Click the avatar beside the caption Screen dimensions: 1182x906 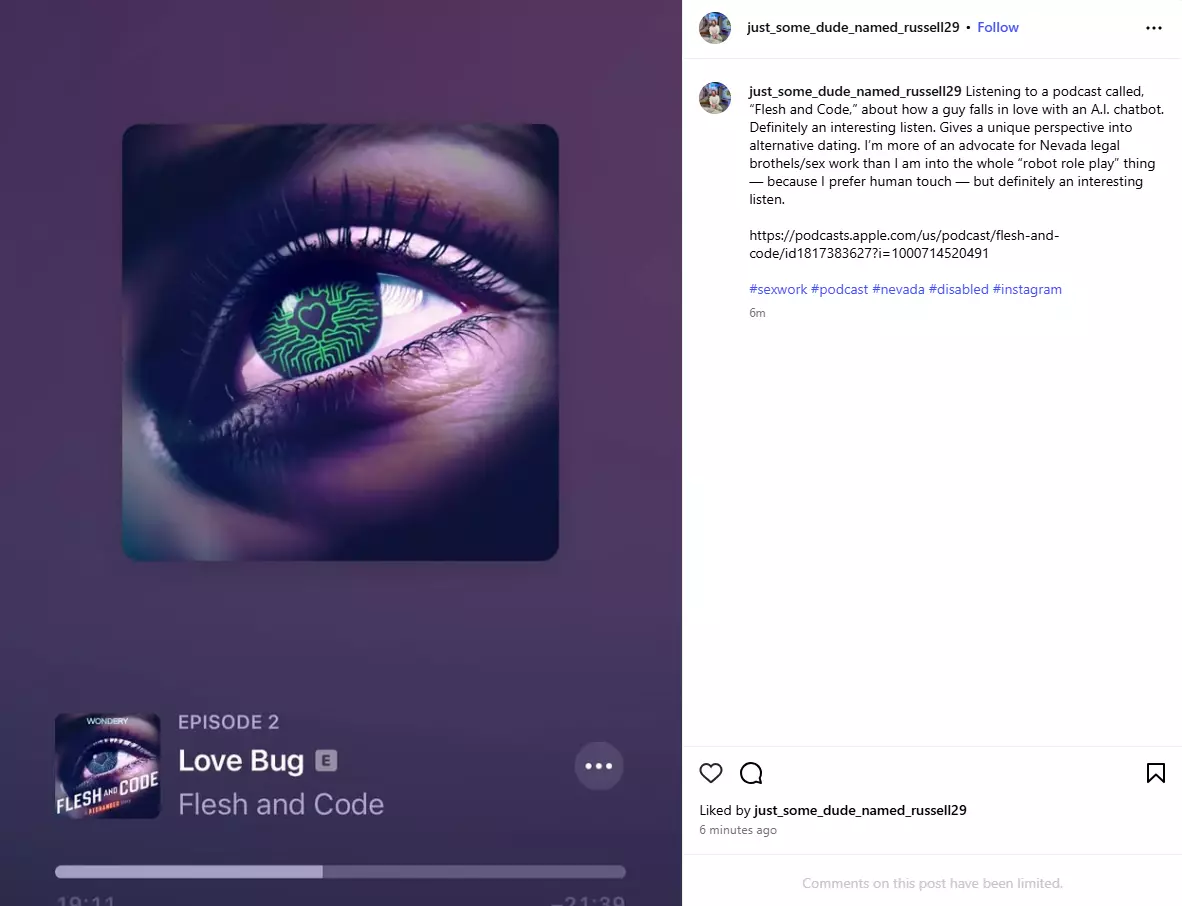coord(715,98)
